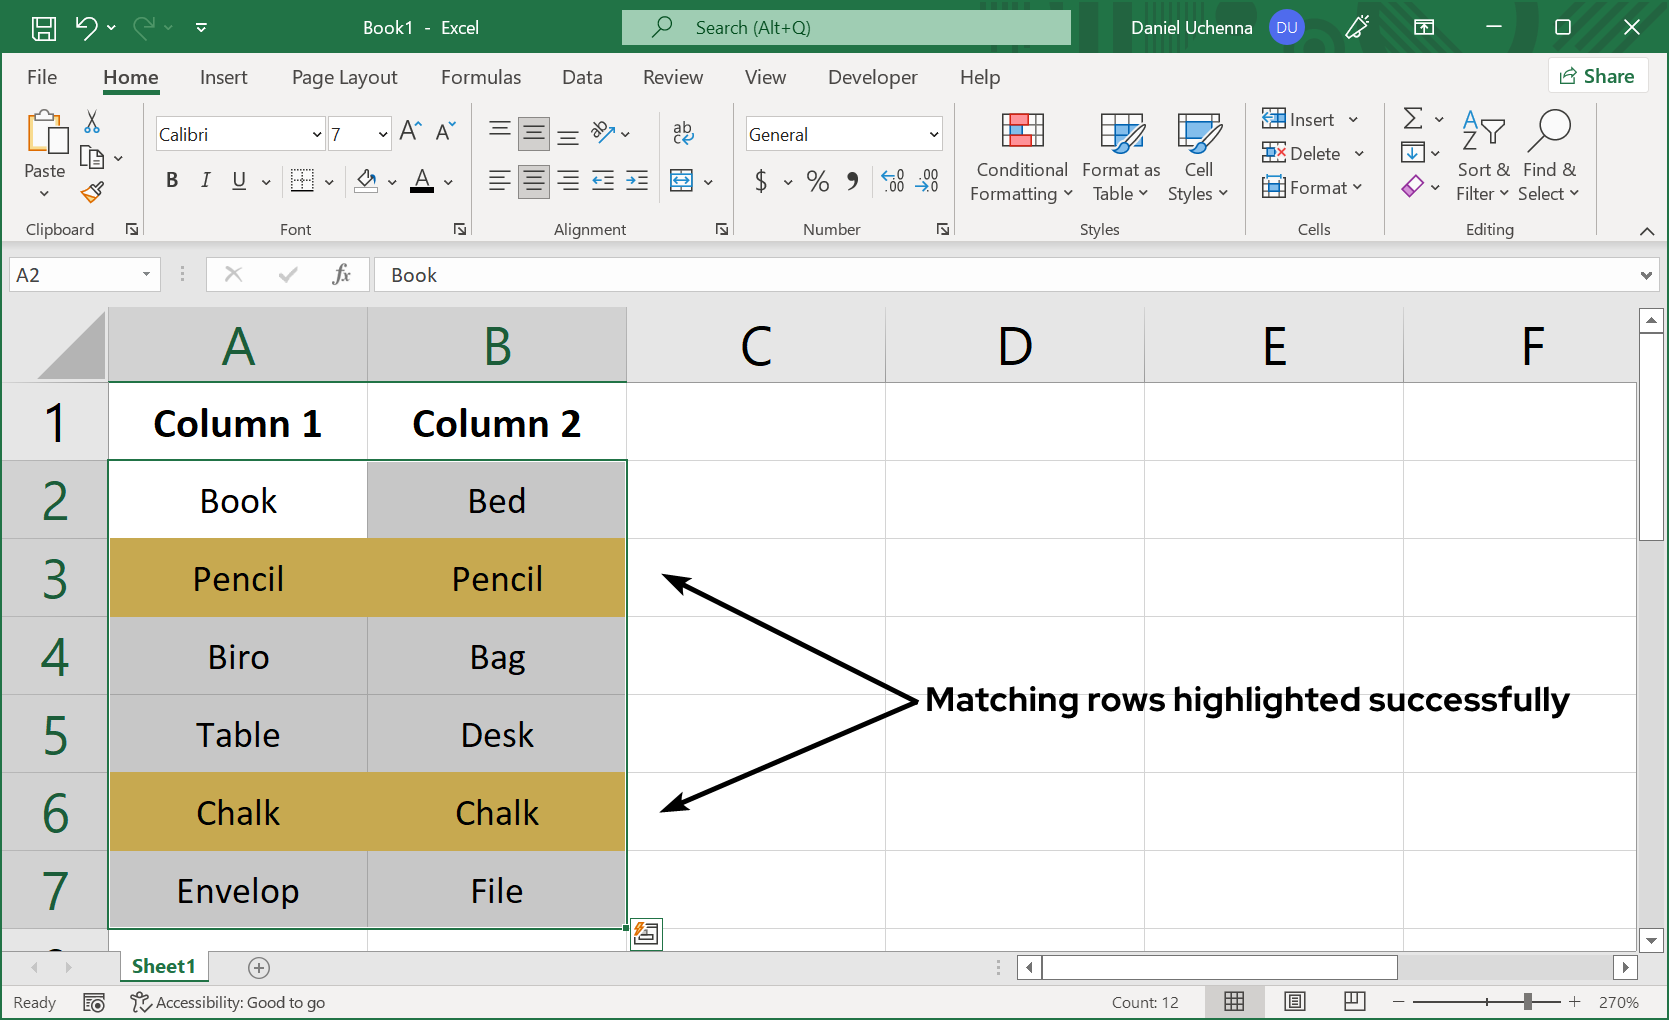
Task: Click the Format Painter icon
Action: click(92, 192)
